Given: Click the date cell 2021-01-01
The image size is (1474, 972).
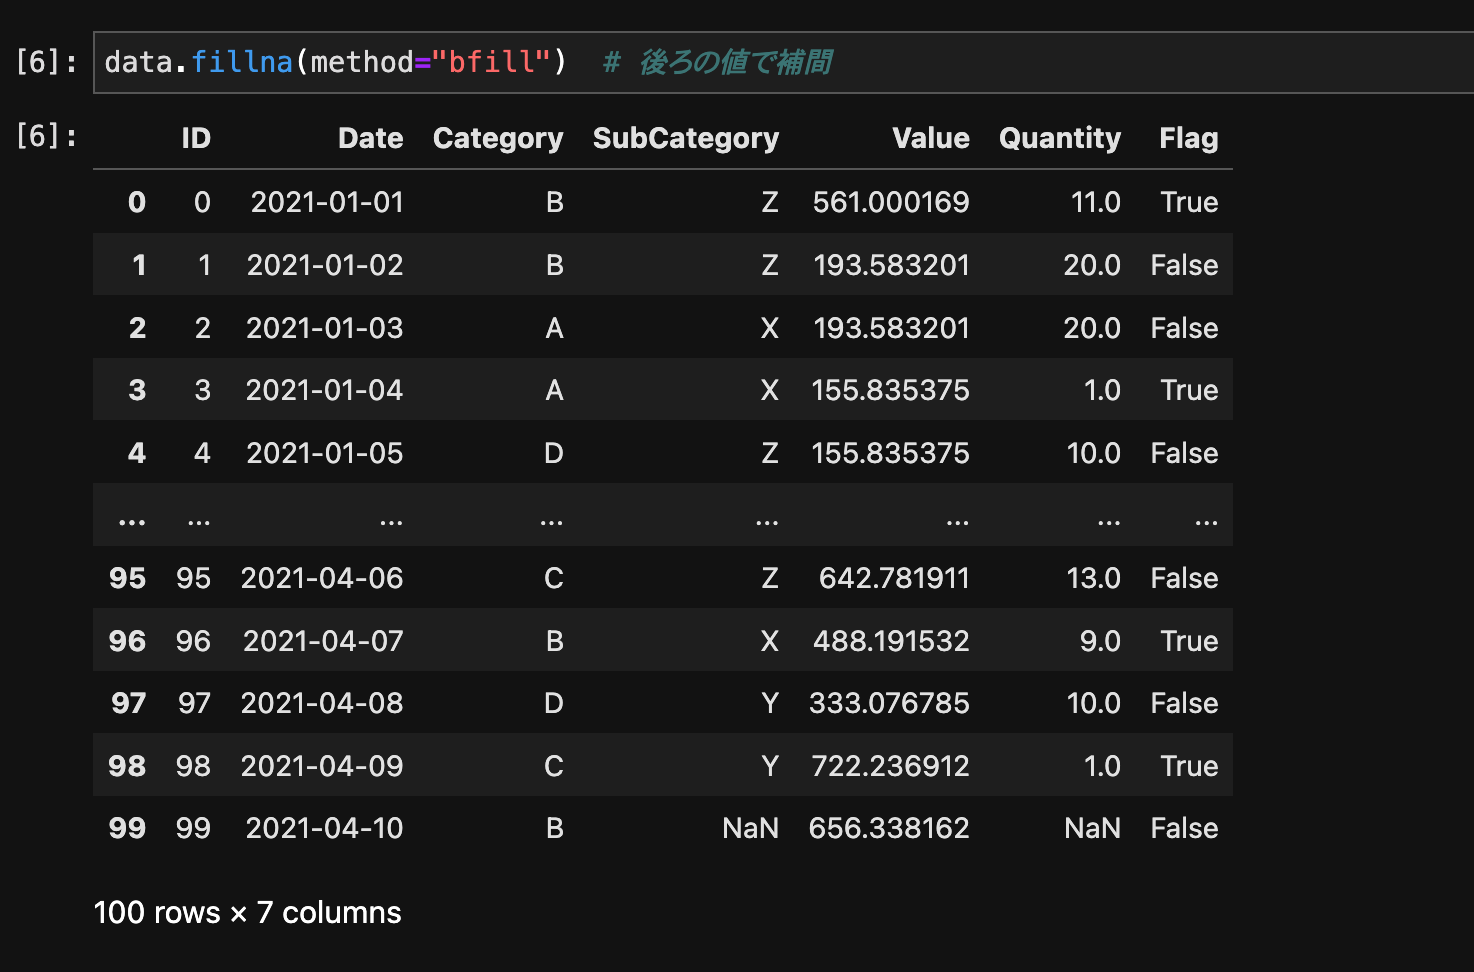Looking at the screenshot, I should click(x=327, y=202).
